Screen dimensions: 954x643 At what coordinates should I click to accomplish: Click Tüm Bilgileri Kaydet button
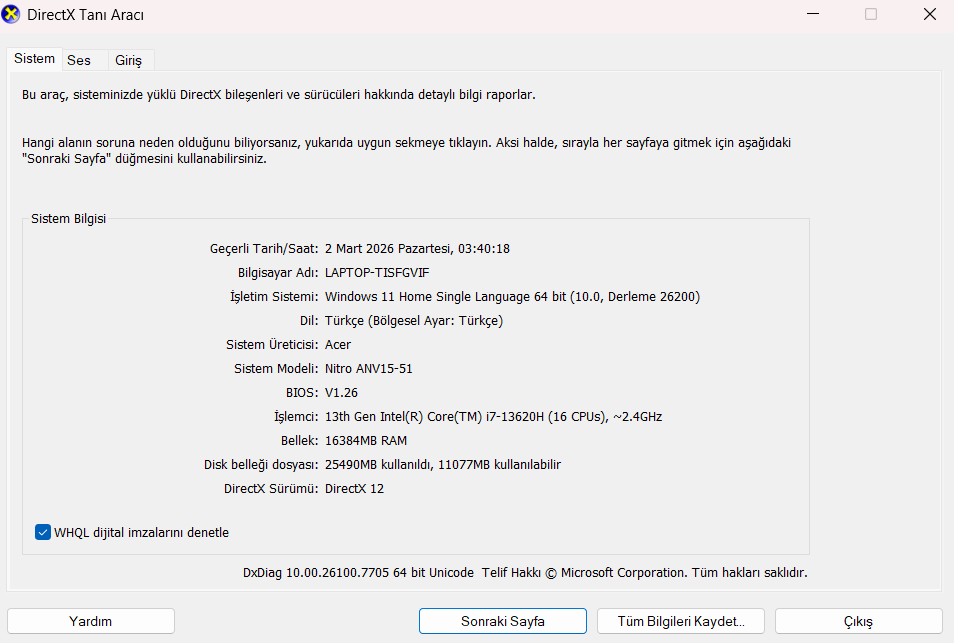pos(680,621)
